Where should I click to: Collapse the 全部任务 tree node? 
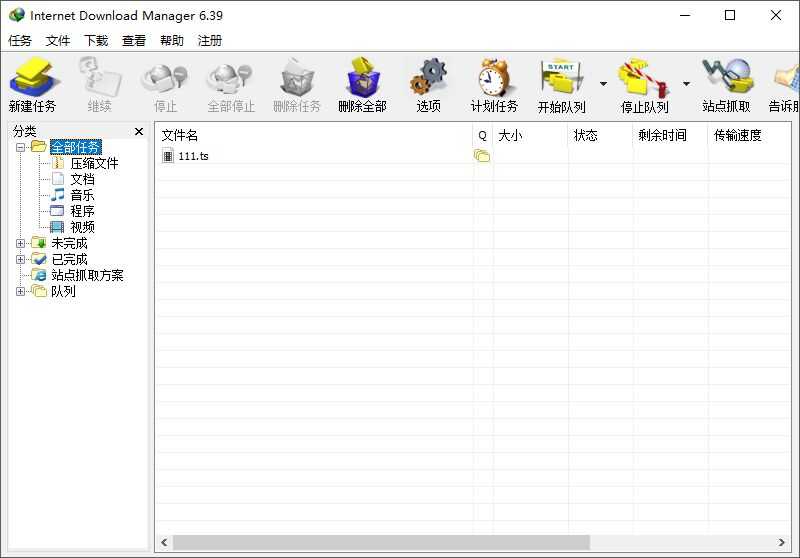(x=20, y=147)
